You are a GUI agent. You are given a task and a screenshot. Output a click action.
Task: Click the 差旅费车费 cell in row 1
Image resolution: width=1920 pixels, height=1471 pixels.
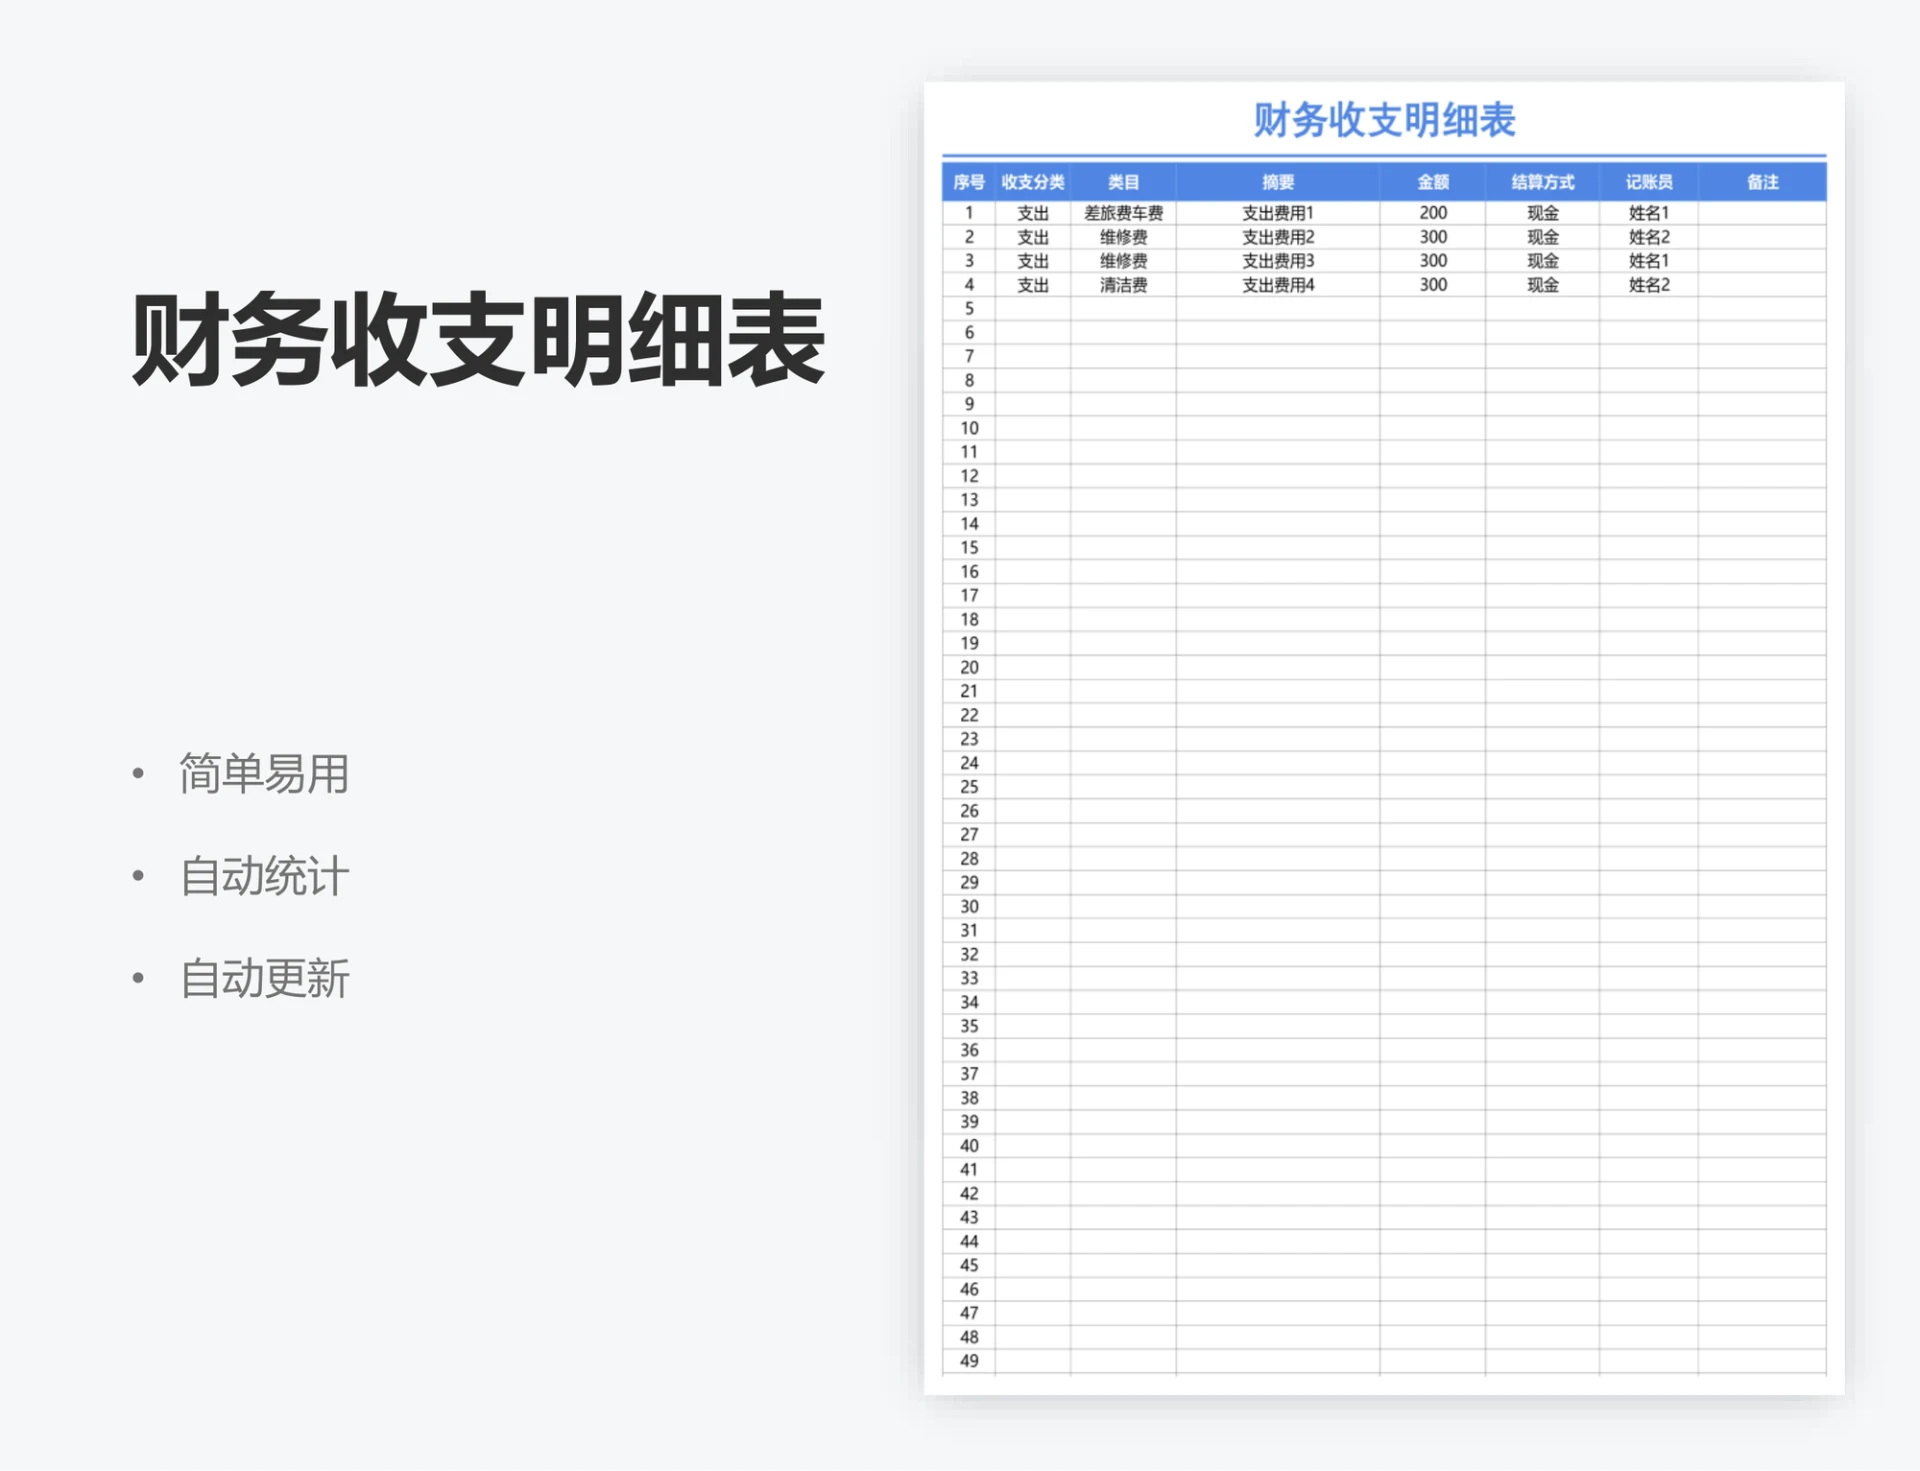[1125, 212]
